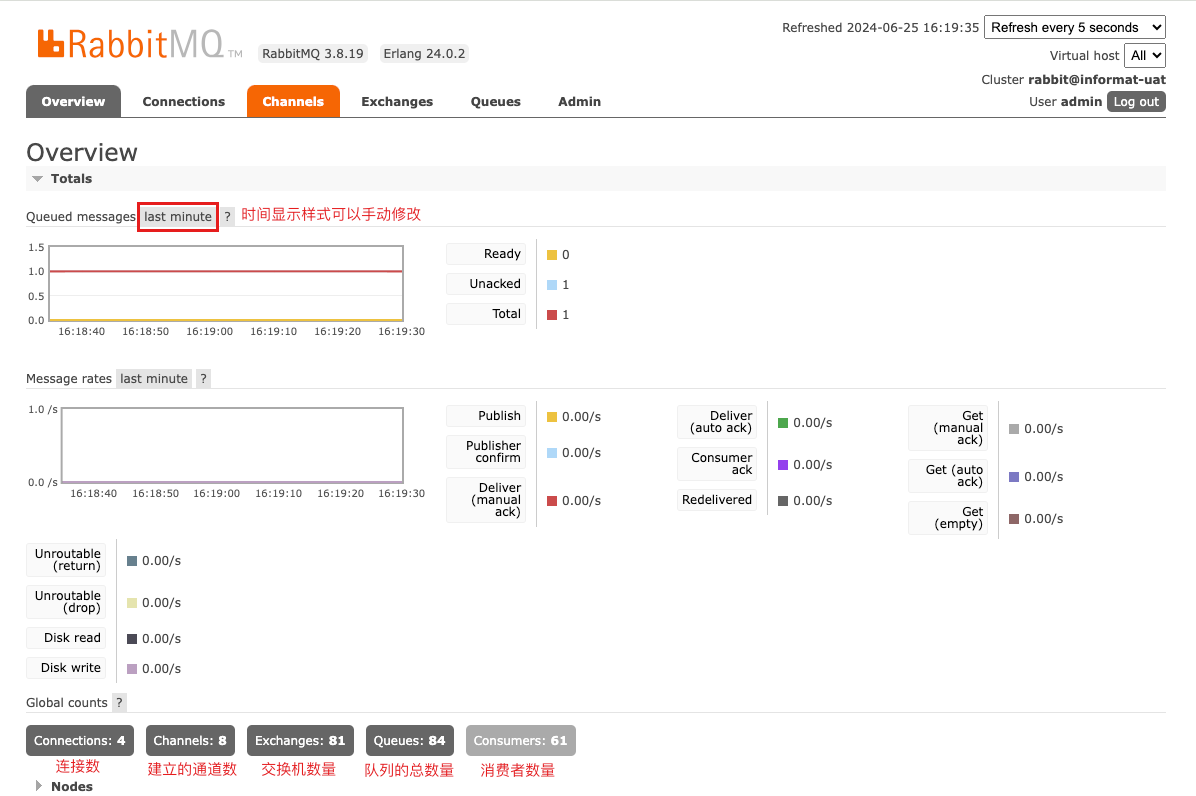Click the yellow Ready legend swatch
Image resolution: width=1196 pixels, height=796 pixels.
click(552, 255)
